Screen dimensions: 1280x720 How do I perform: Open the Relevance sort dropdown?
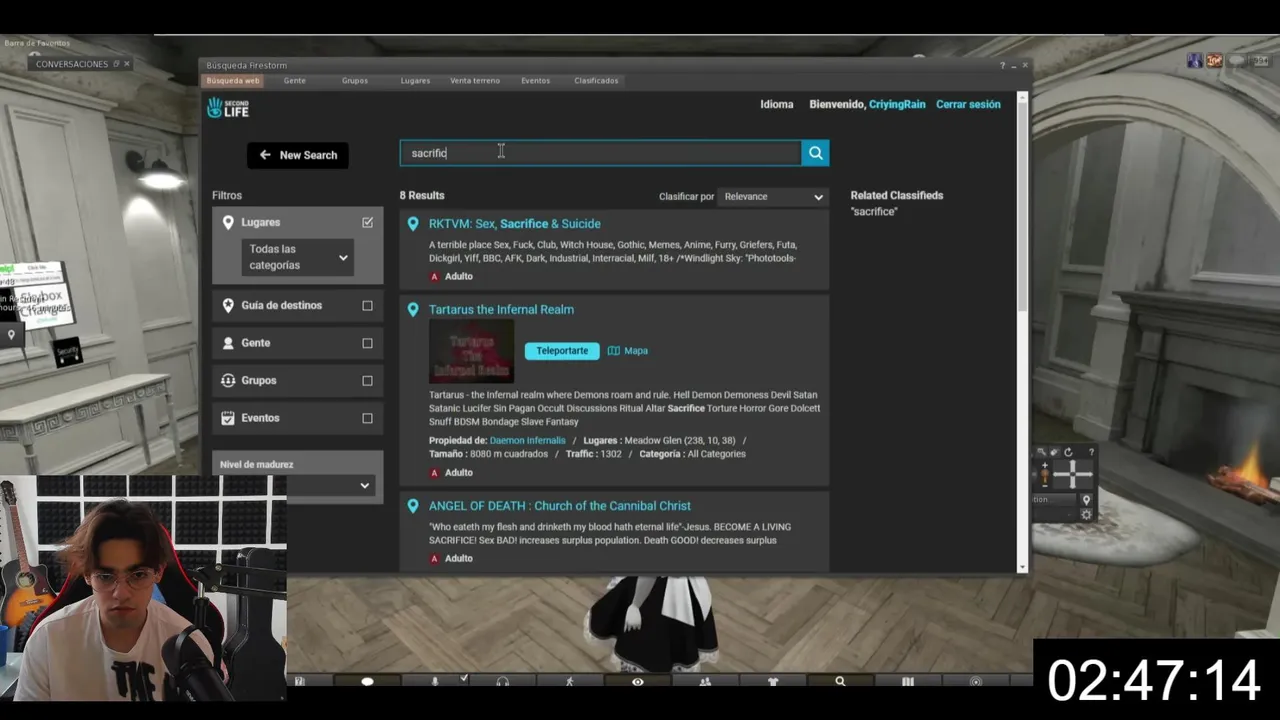774,197
